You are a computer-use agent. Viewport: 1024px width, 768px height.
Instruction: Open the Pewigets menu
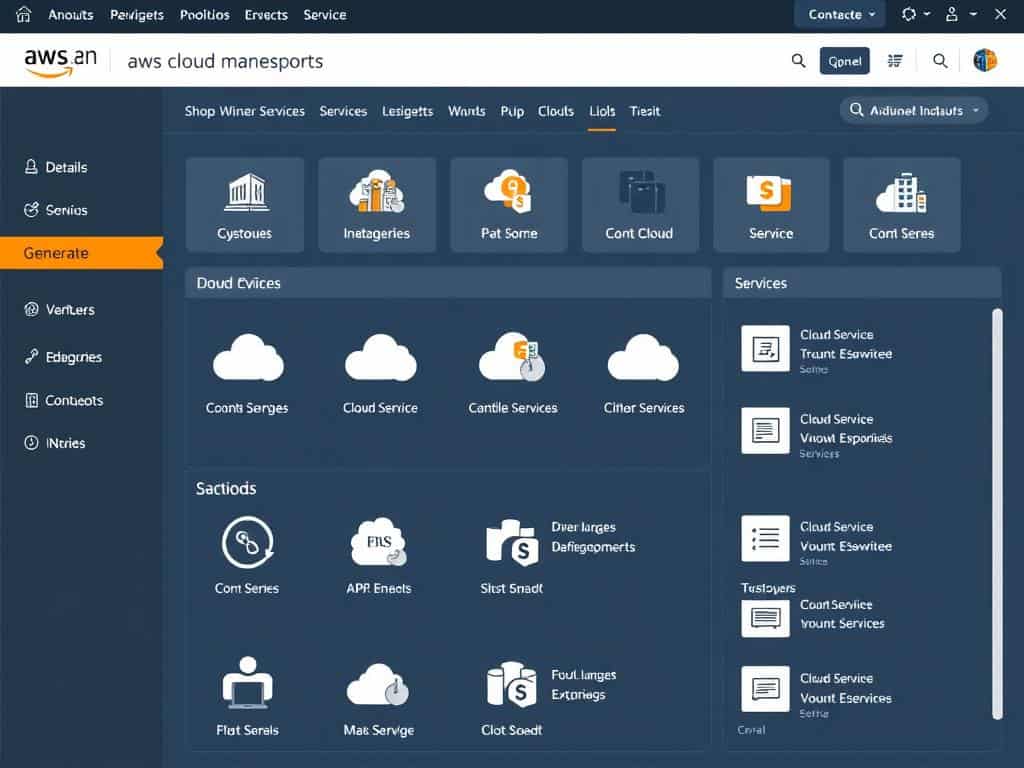coord(136,14)
